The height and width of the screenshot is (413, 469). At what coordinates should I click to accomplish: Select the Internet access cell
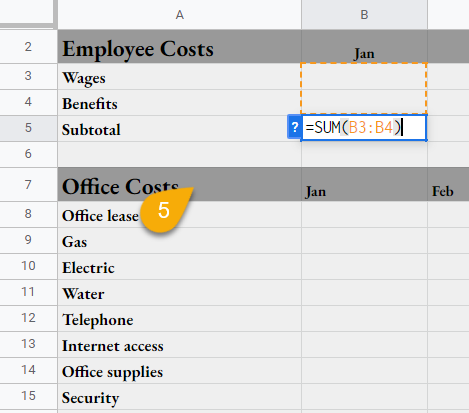(x=180, y=345)
